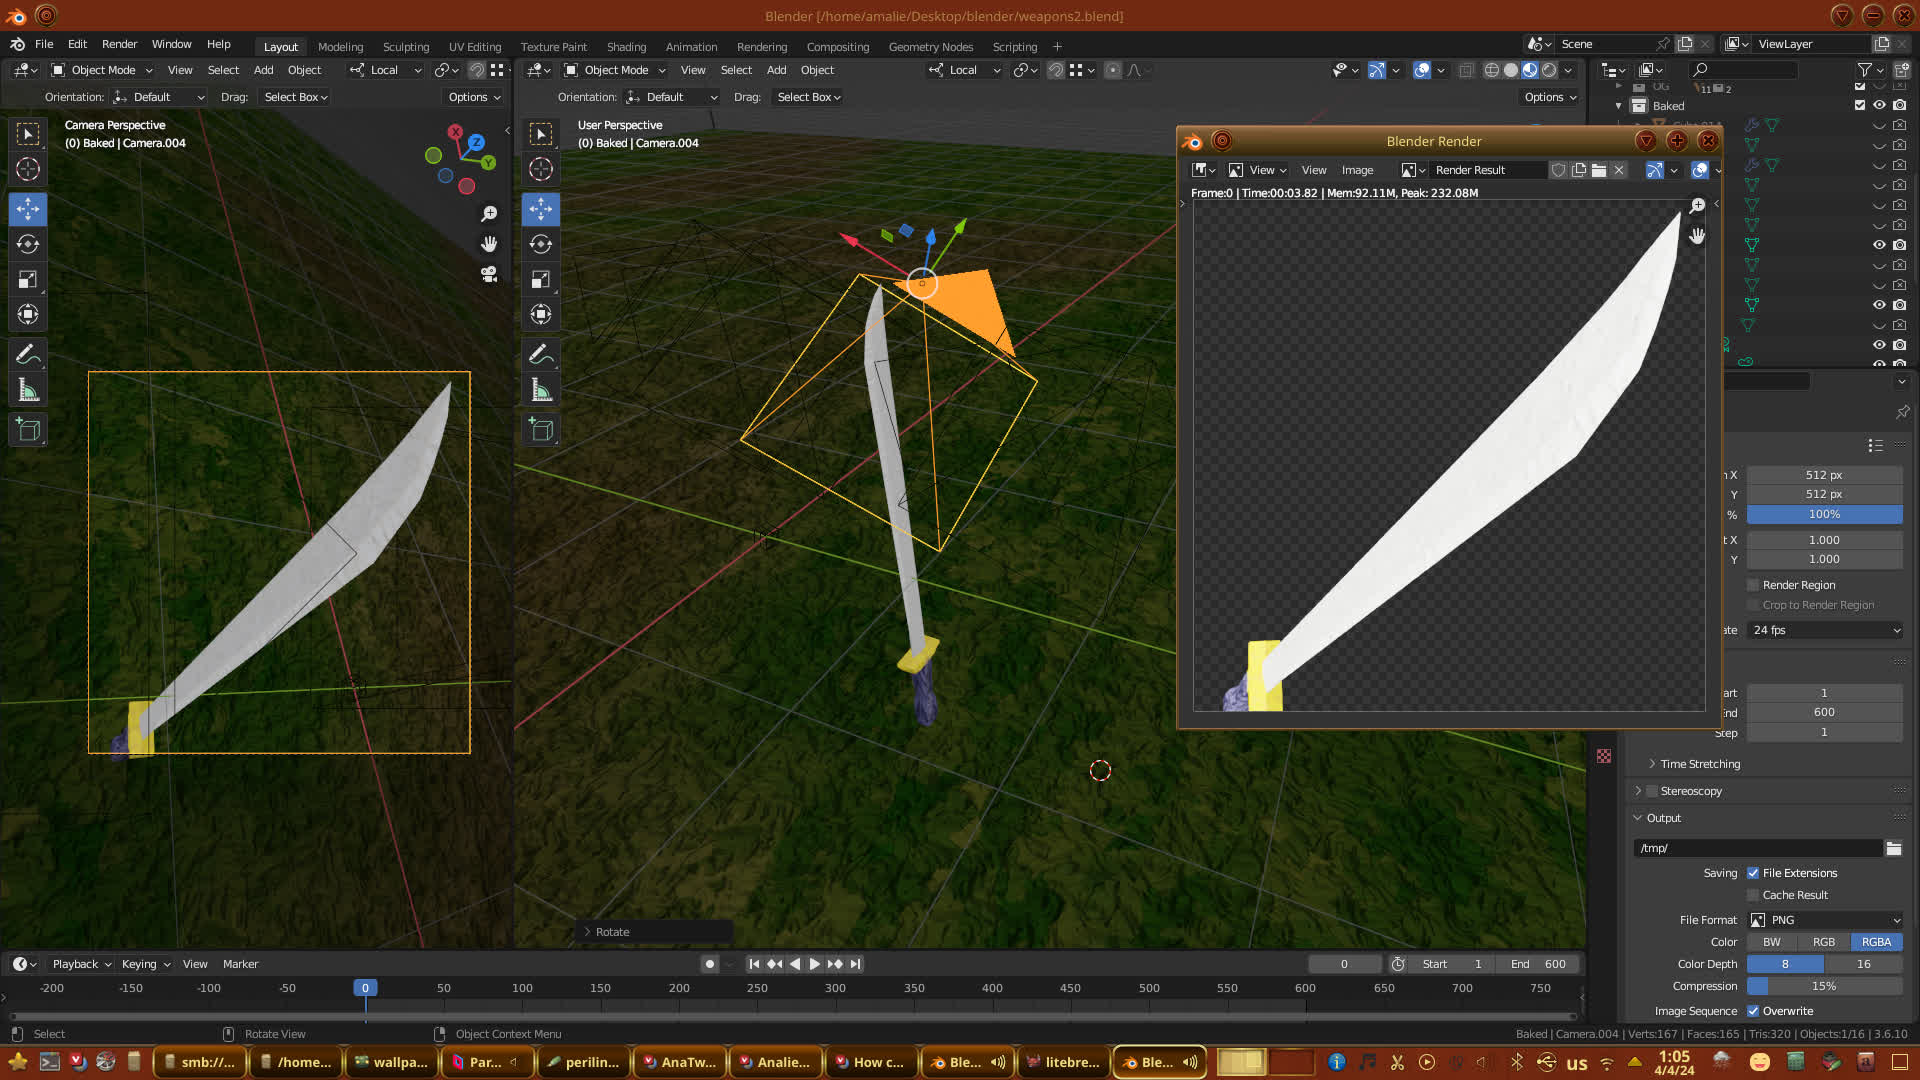Open the 24 fps frame rate dropdown
This screenshot has height=1080, width=1920.
point(1825,630)
